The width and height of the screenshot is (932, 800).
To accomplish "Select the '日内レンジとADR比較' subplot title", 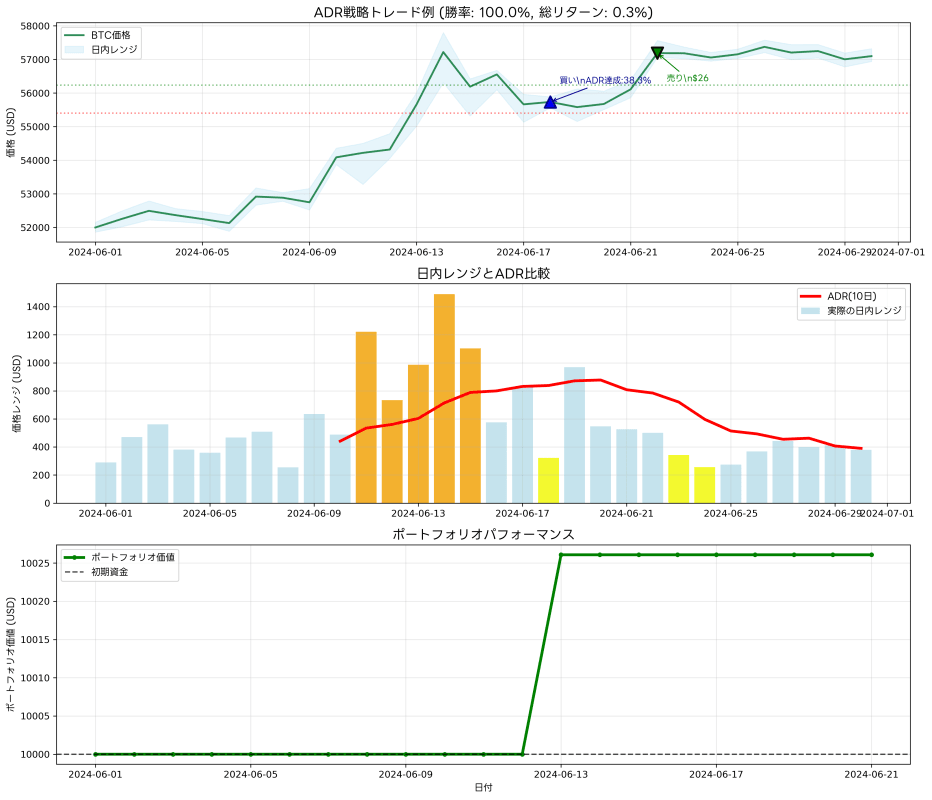I will pyautogui.click(x=483, y=273).
